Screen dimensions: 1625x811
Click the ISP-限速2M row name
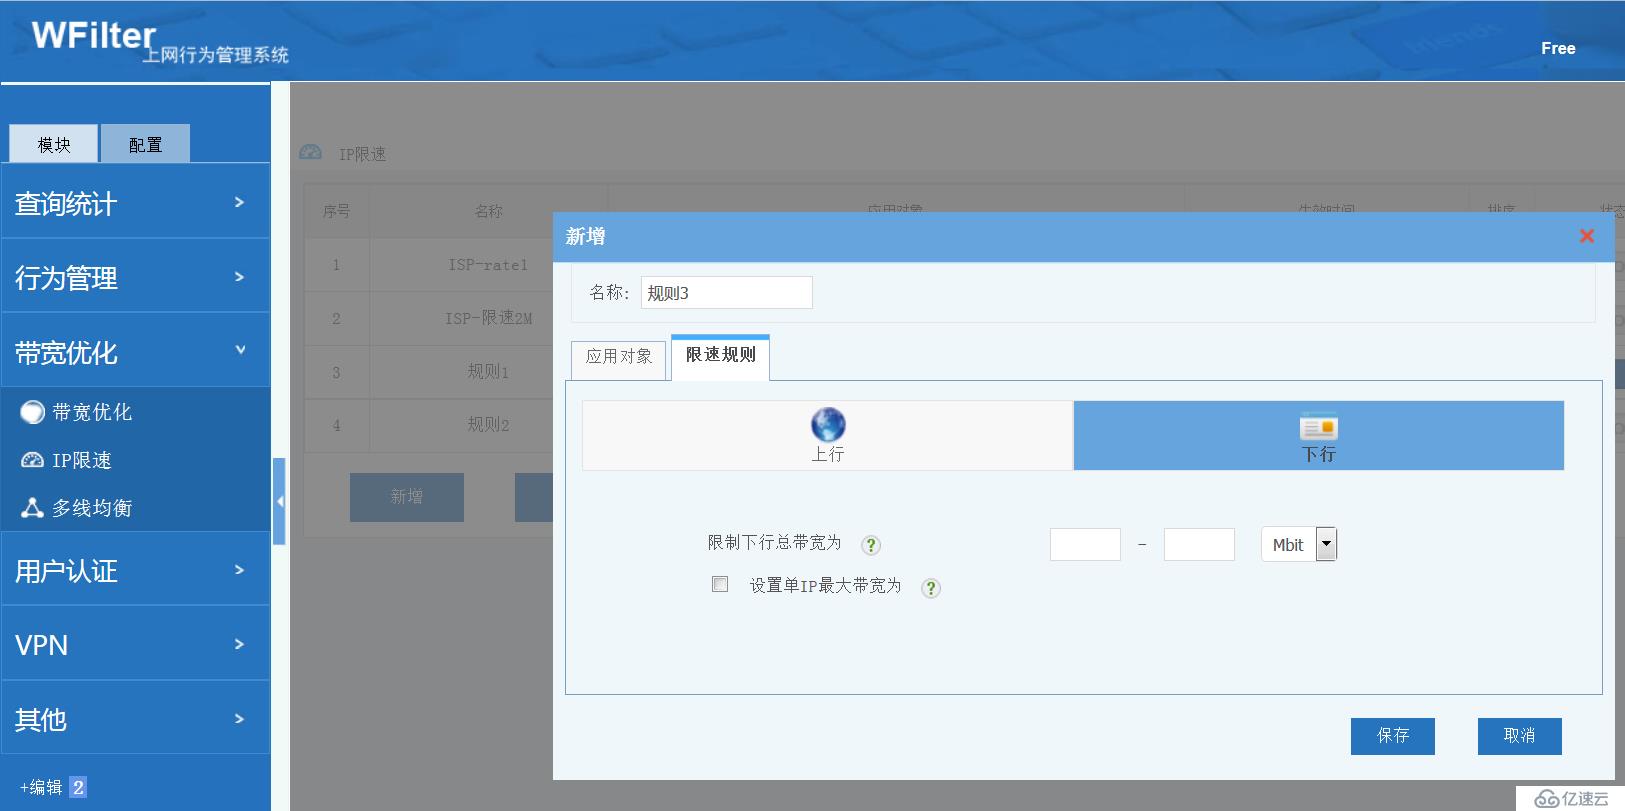[x=489, y=318]
